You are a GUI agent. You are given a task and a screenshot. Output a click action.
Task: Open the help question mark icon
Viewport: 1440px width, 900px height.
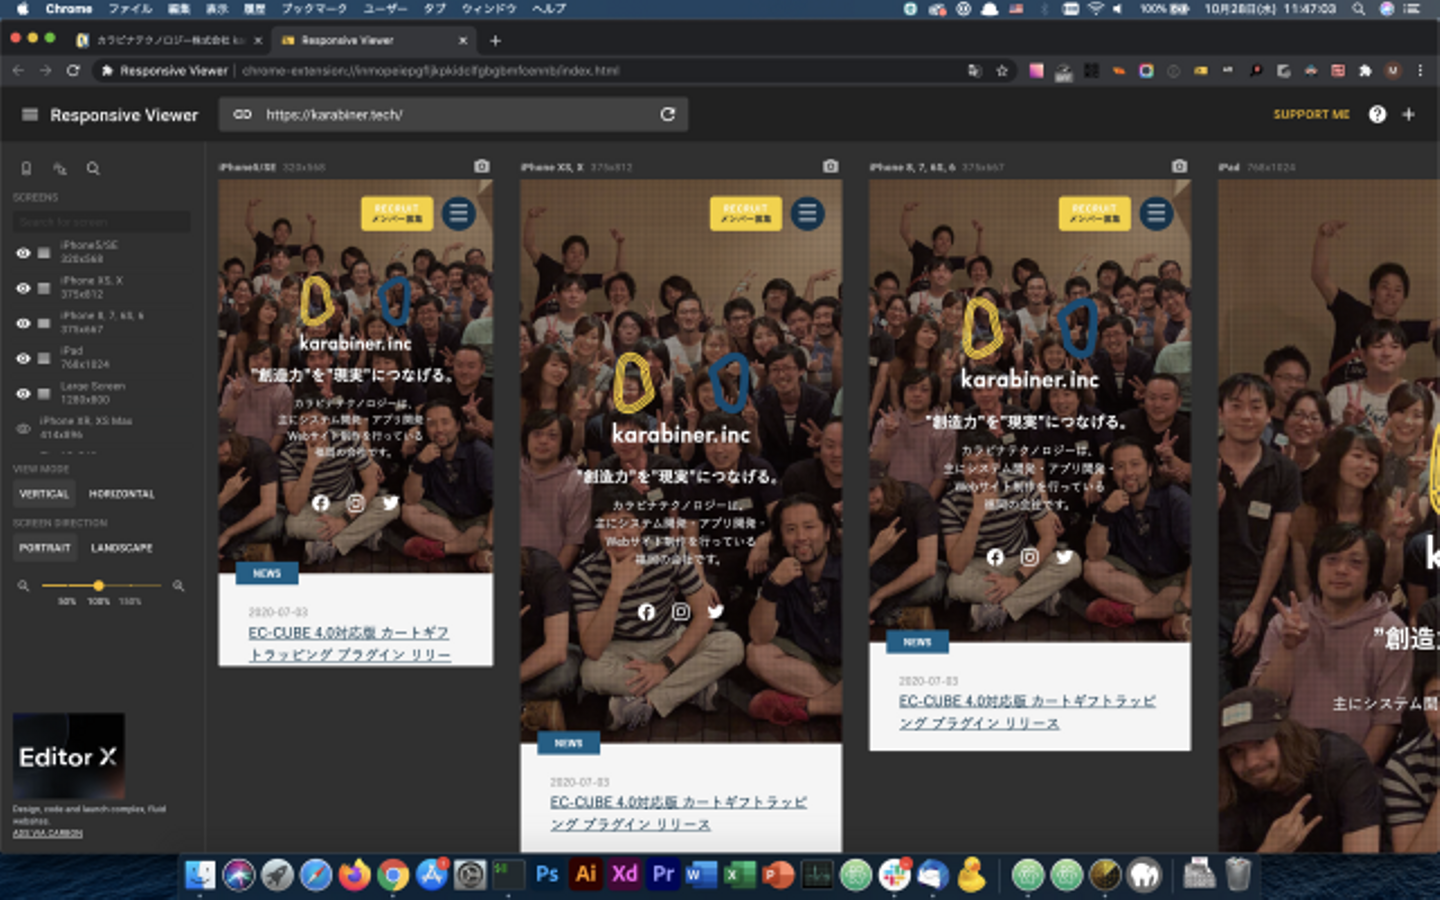[1377, 115]
